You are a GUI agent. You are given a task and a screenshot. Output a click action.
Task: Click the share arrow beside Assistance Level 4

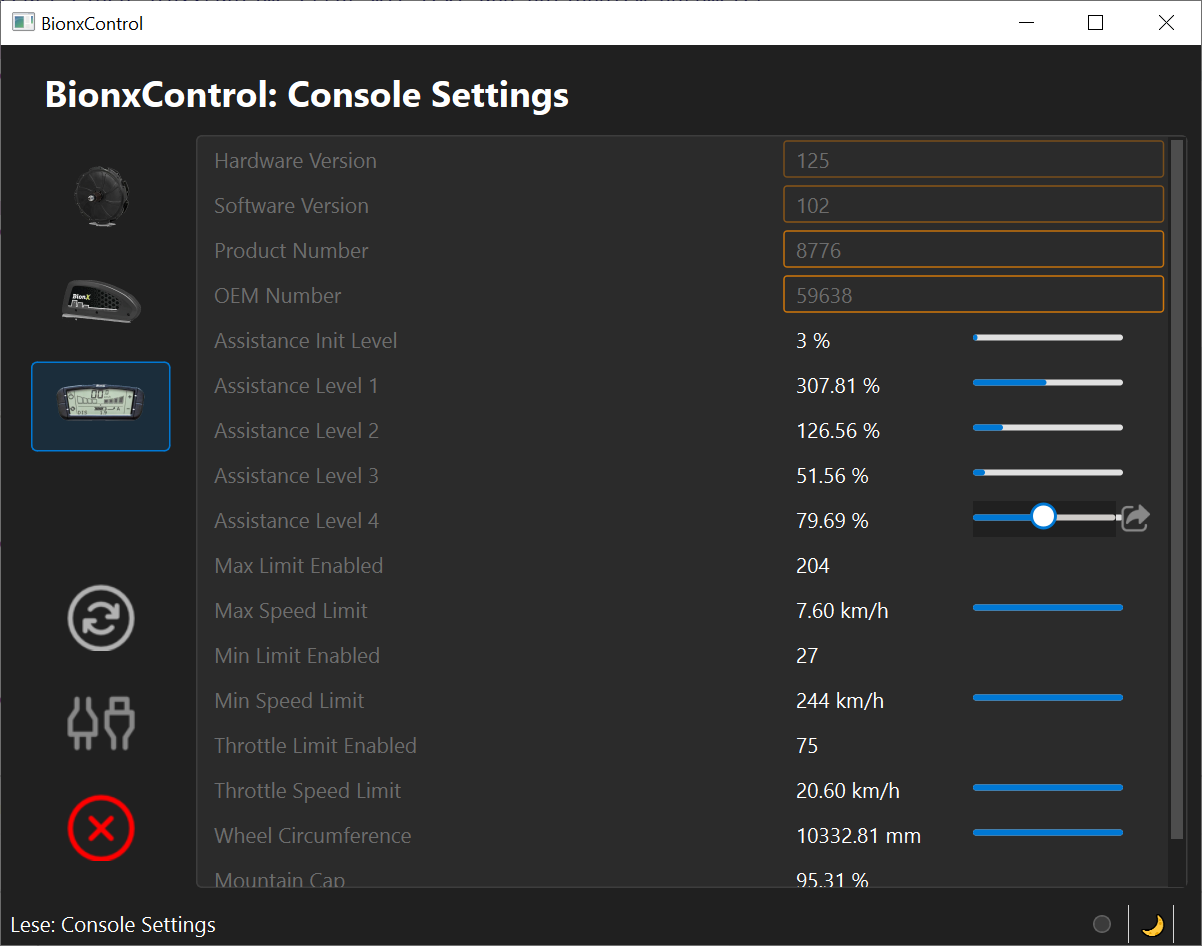[x=1135, y=518]
